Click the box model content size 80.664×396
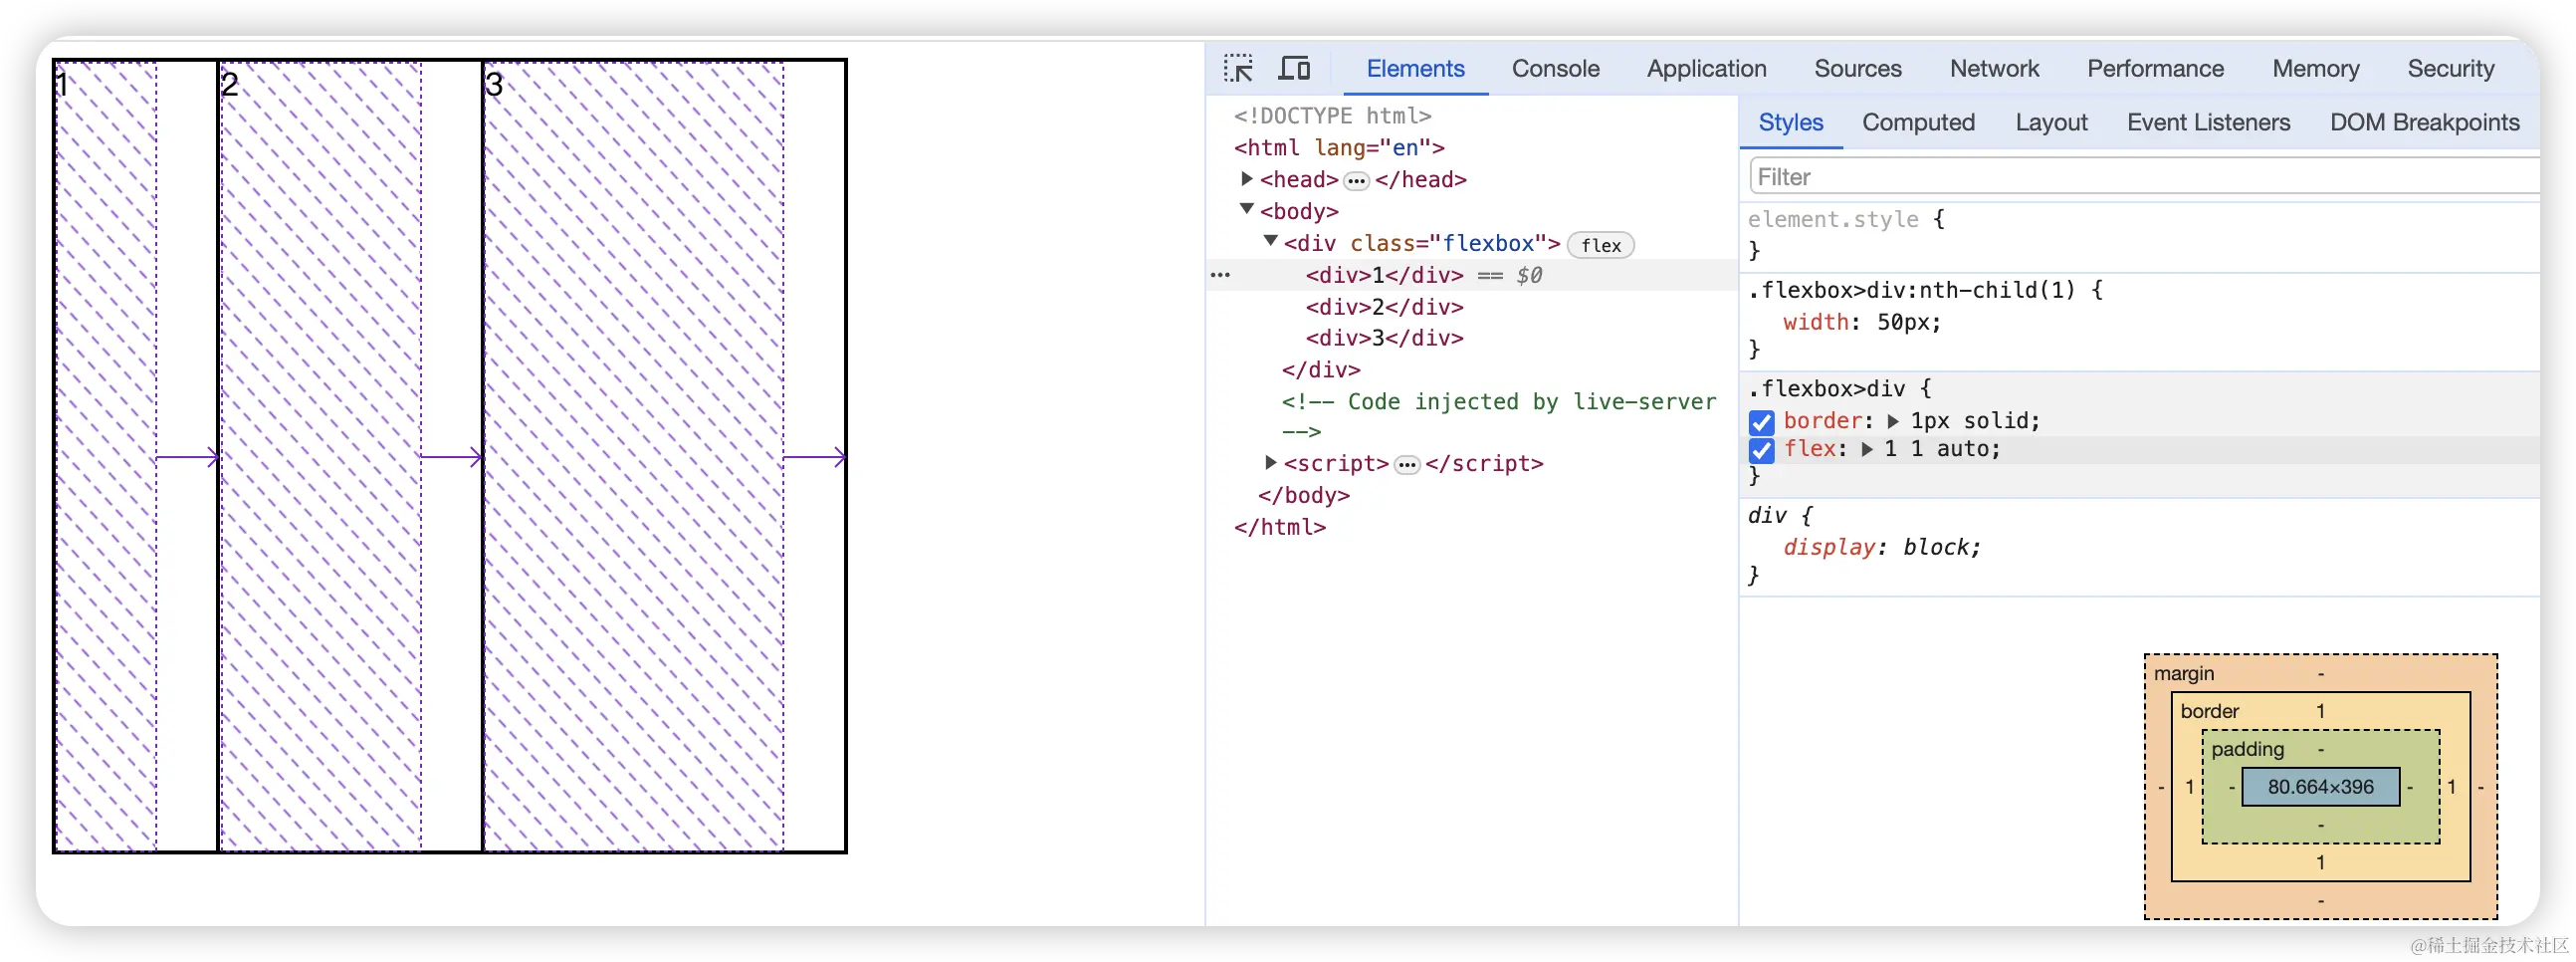2576x962 pixels. coord(2320,787)
